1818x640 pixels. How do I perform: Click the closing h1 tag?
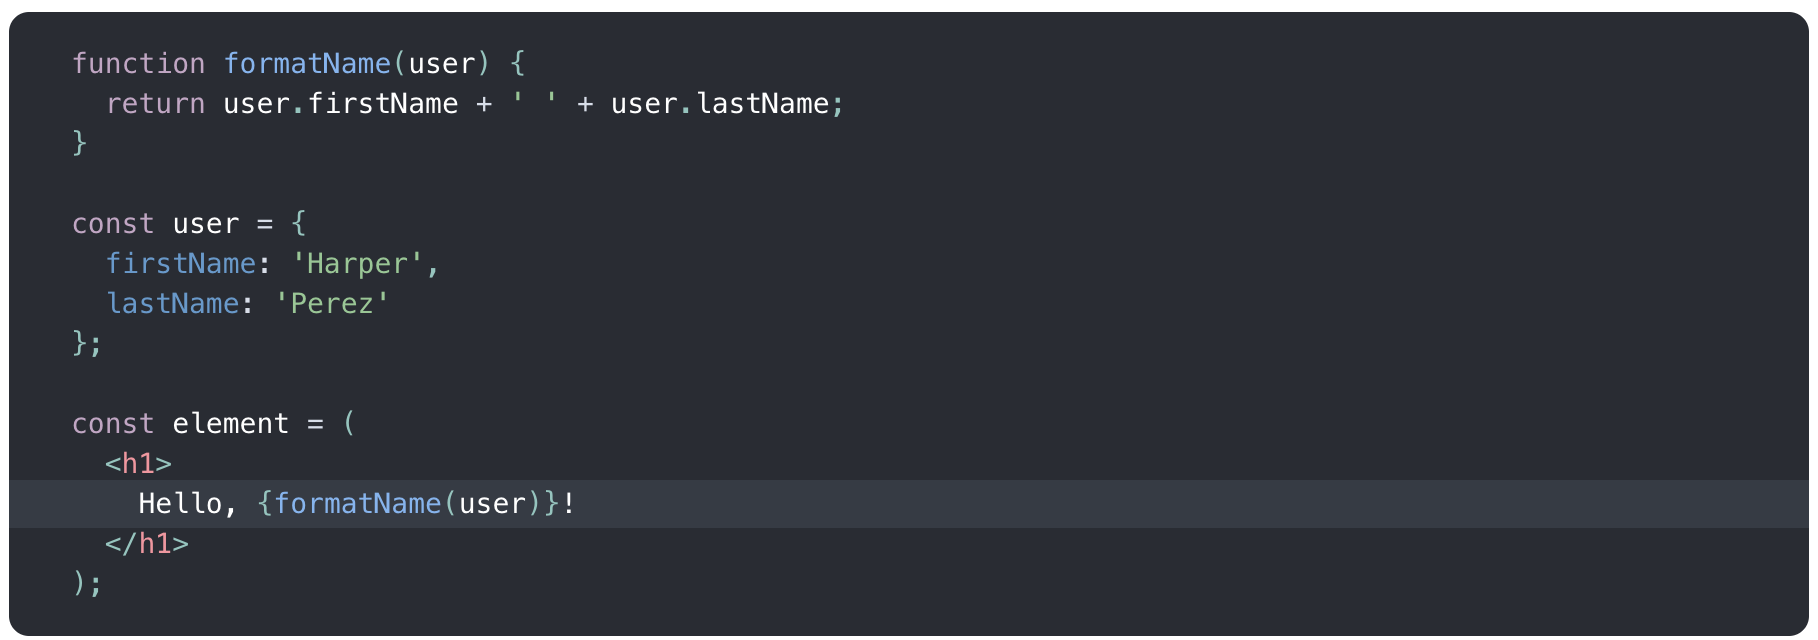click(147, 544)
